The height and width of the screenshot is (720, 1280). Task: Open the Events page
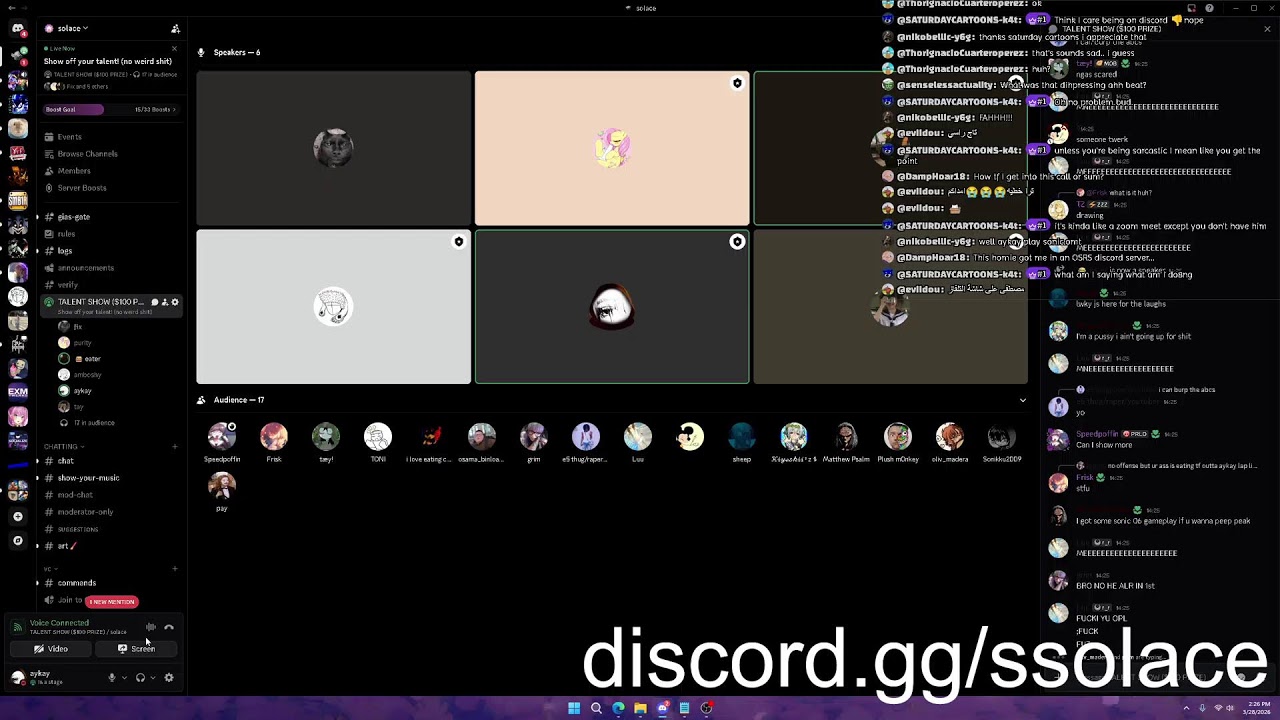(69, 137)
